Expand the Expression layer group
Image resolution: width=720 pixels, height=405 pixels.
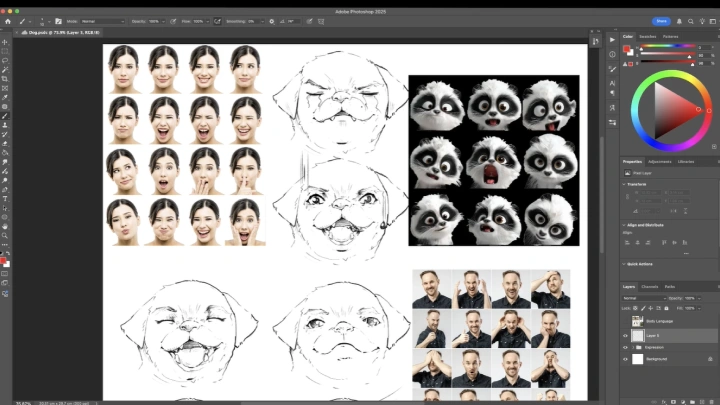point(633,348)
